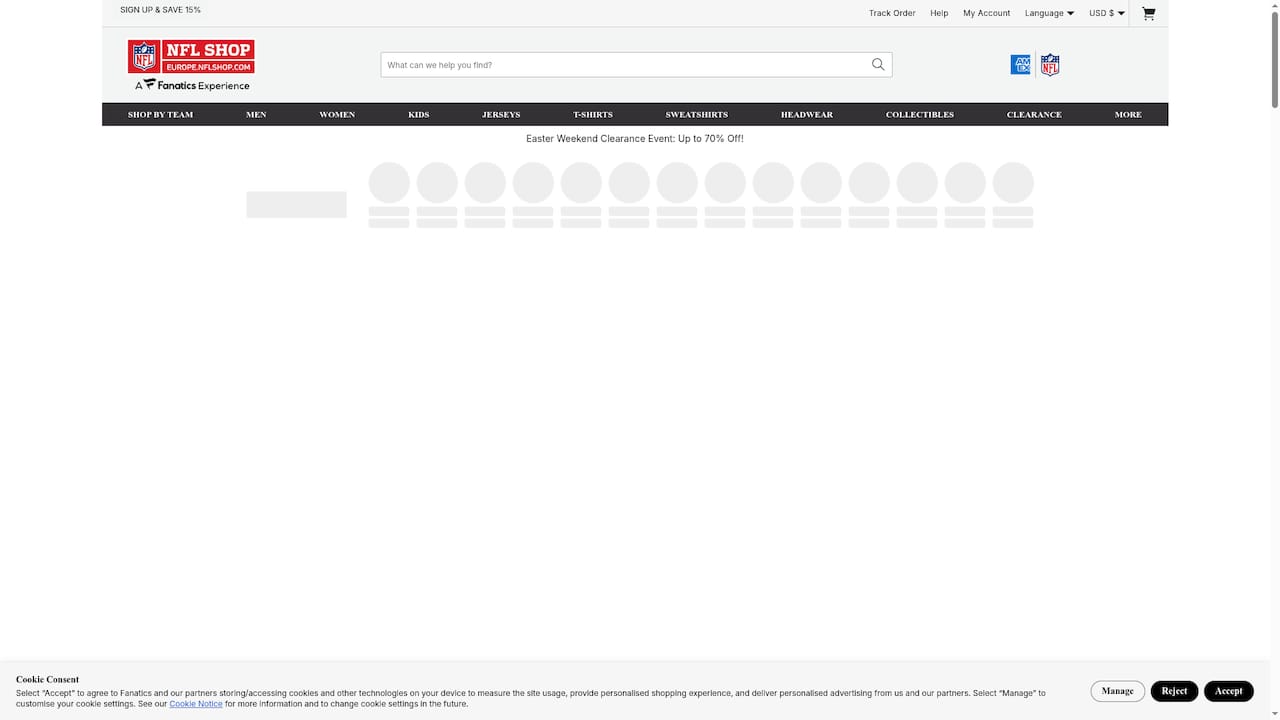Open the My Account link
1280x720 pixels.
987,13
